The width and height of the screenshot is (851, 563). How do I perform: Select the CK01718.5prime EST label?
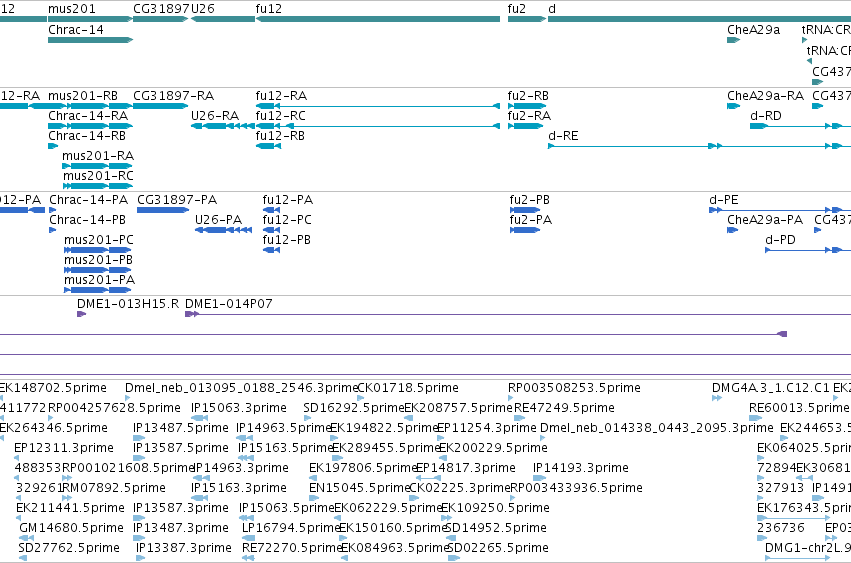(x=408, y=388)
